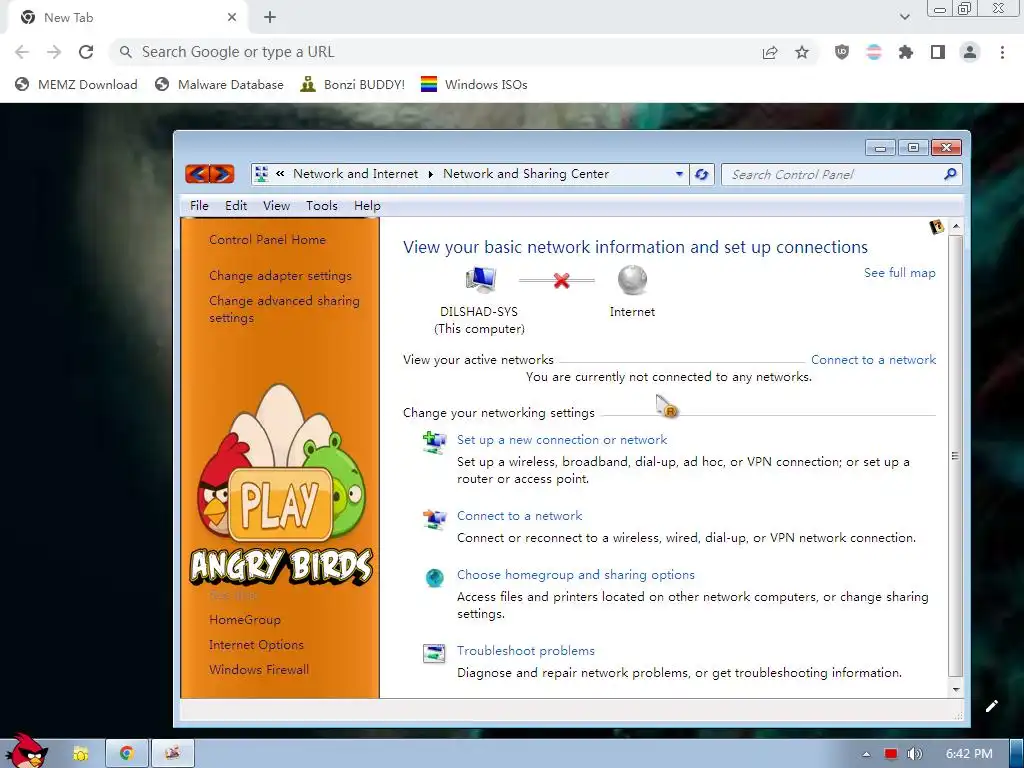Click the back arrow in Control Panel window
Screen dimensions: 1024x768
[197, 174]
